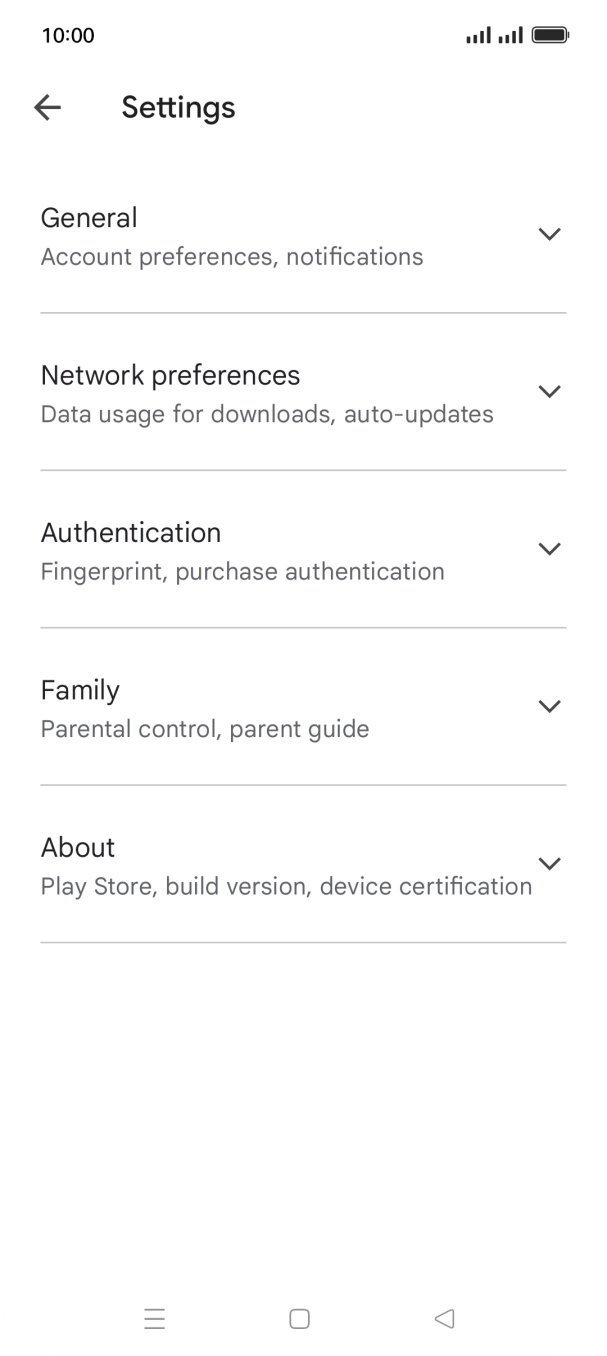
Task: Tap 'Data usage for downloads, auto-updates' text
Action: click(267, 414)
